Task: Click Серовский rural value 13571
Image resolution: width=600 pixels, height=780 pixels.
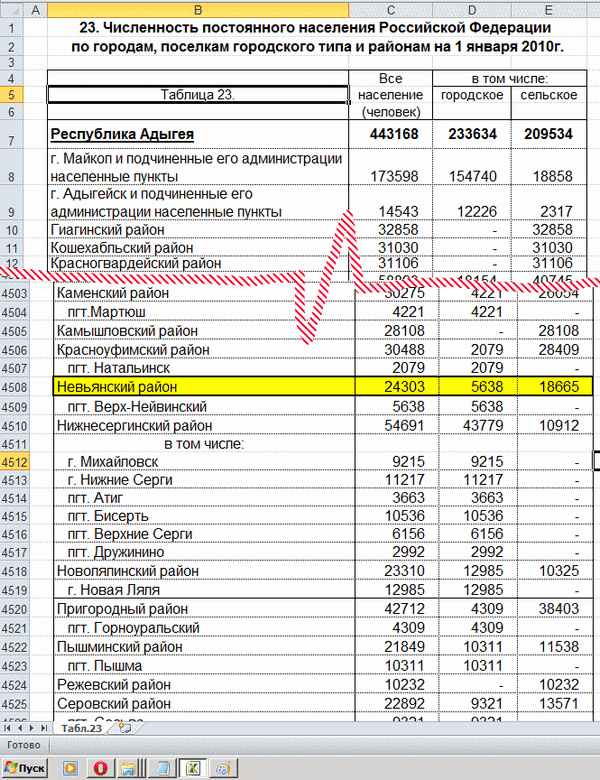Action: 555,704
